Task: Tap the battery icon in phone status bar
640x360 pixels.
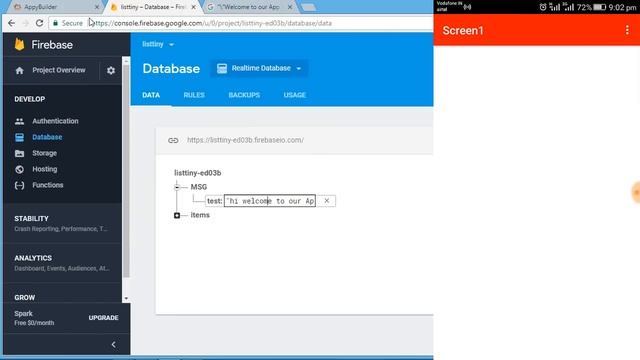Action: (x=600, y=7)
